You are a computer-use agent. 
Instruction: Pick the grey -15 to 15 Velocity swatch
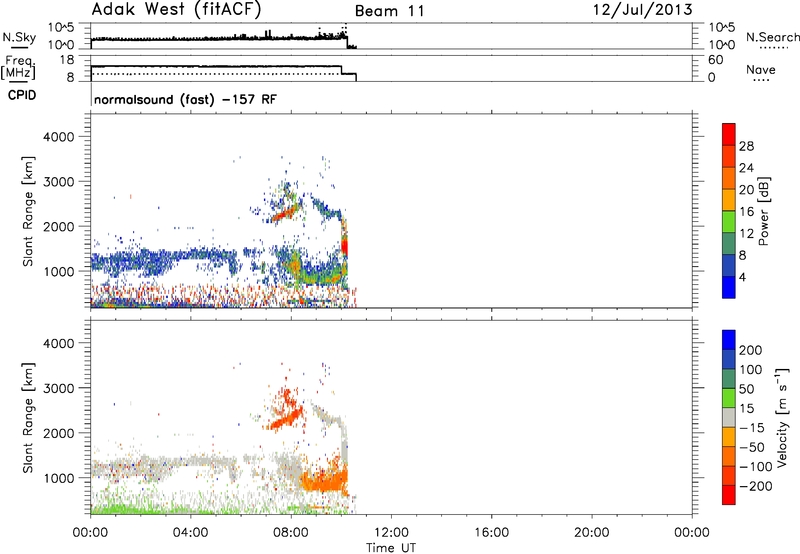tap(729, 417)
